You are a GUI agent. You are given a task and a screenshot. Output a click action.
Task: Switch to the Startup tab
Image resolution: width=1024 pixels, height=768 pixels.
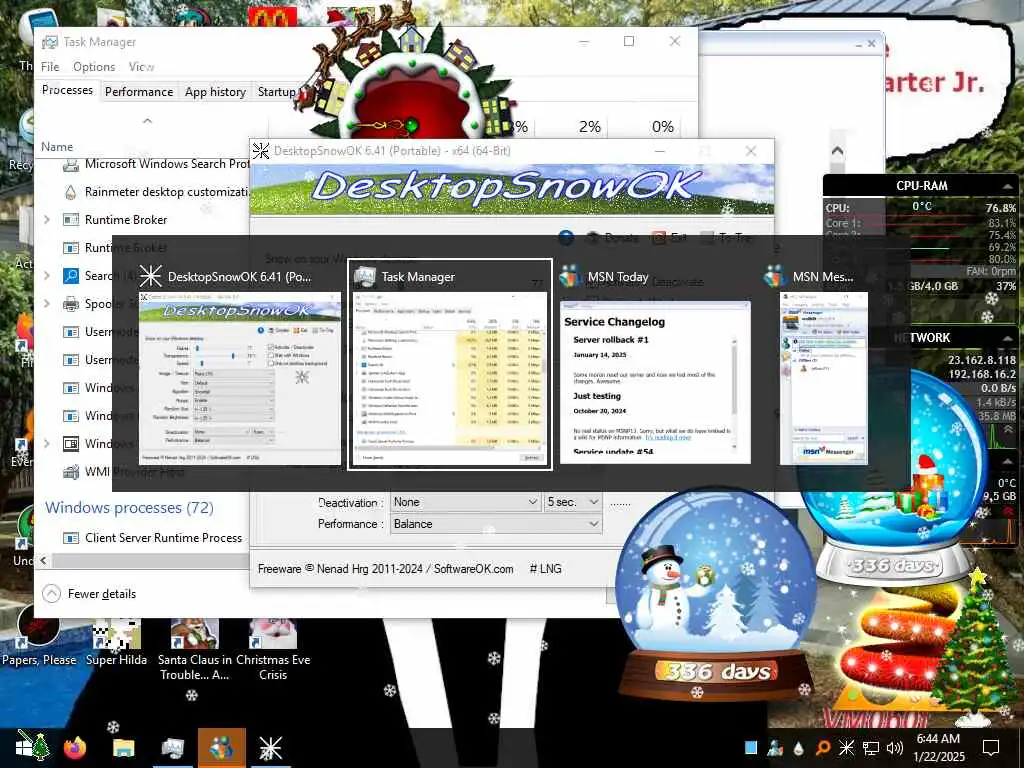(276, 92)
